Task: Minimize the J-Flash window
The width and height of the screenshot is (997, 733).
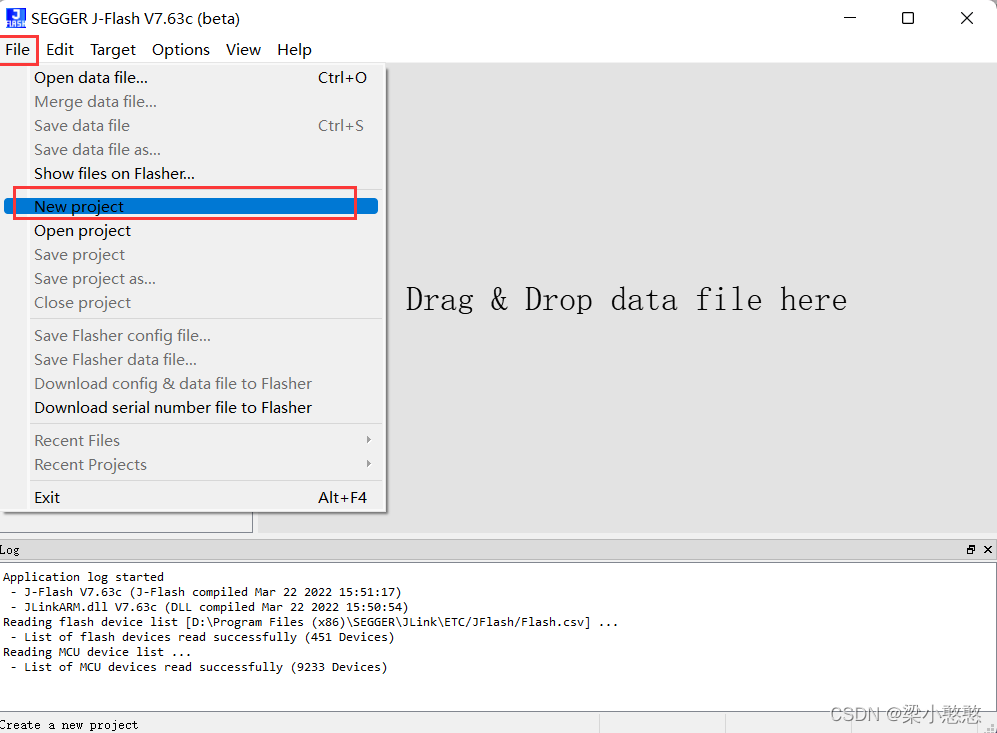Action: (850, 18)
